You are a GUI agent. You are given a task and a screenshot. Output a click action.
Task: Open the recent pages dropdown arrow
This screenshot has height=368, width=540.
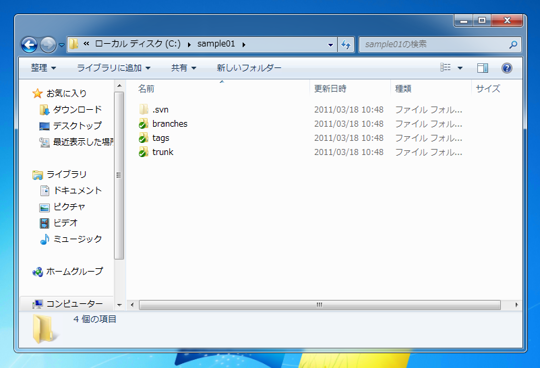click(x=62, y=45)
